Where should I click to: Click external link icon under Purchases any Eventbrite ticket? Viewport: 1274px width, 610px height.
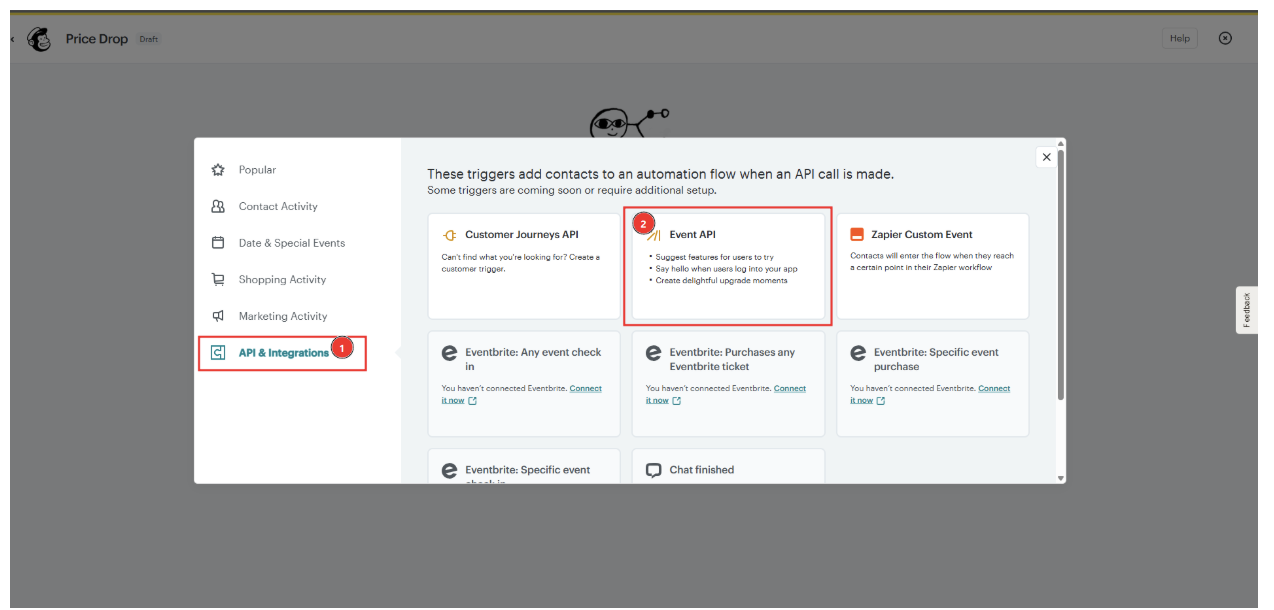[x=677, y=401]
